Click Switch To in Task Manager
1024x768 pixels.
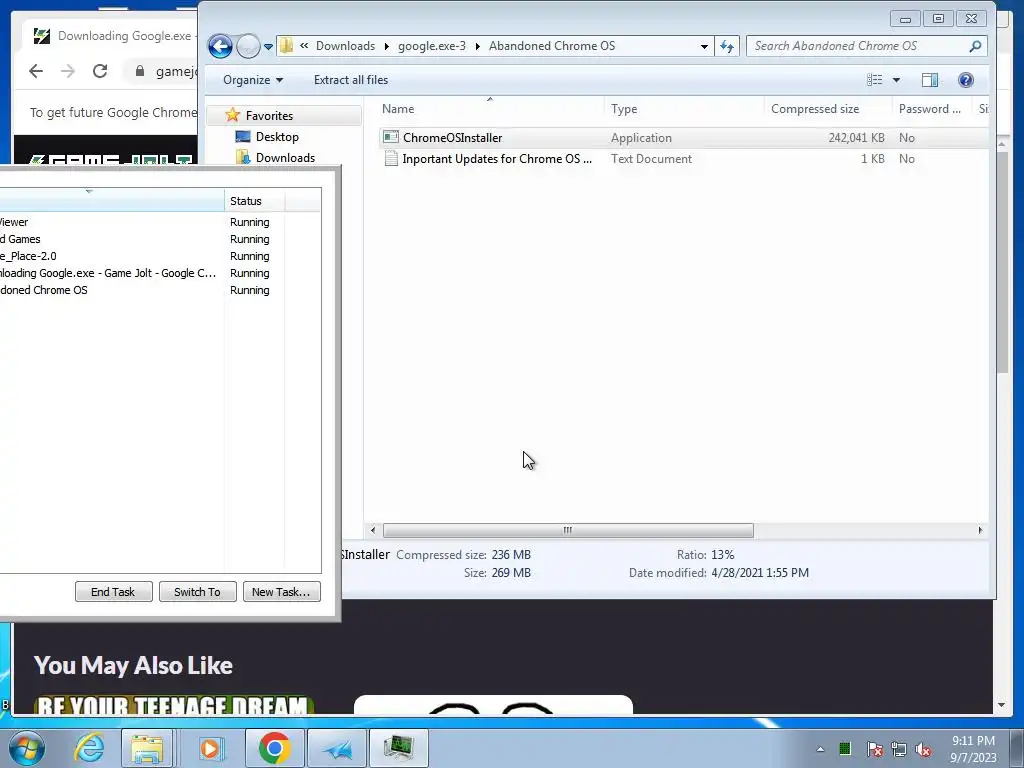(x=197, y=592)
